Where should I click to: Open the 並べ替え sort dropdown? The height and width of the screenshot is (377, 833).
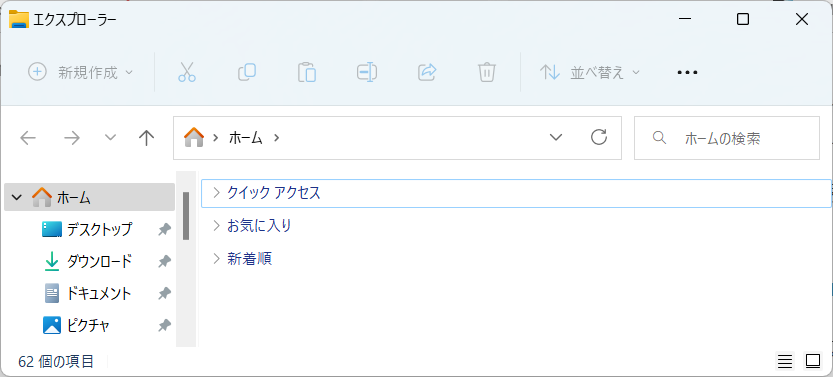(590, 72)
